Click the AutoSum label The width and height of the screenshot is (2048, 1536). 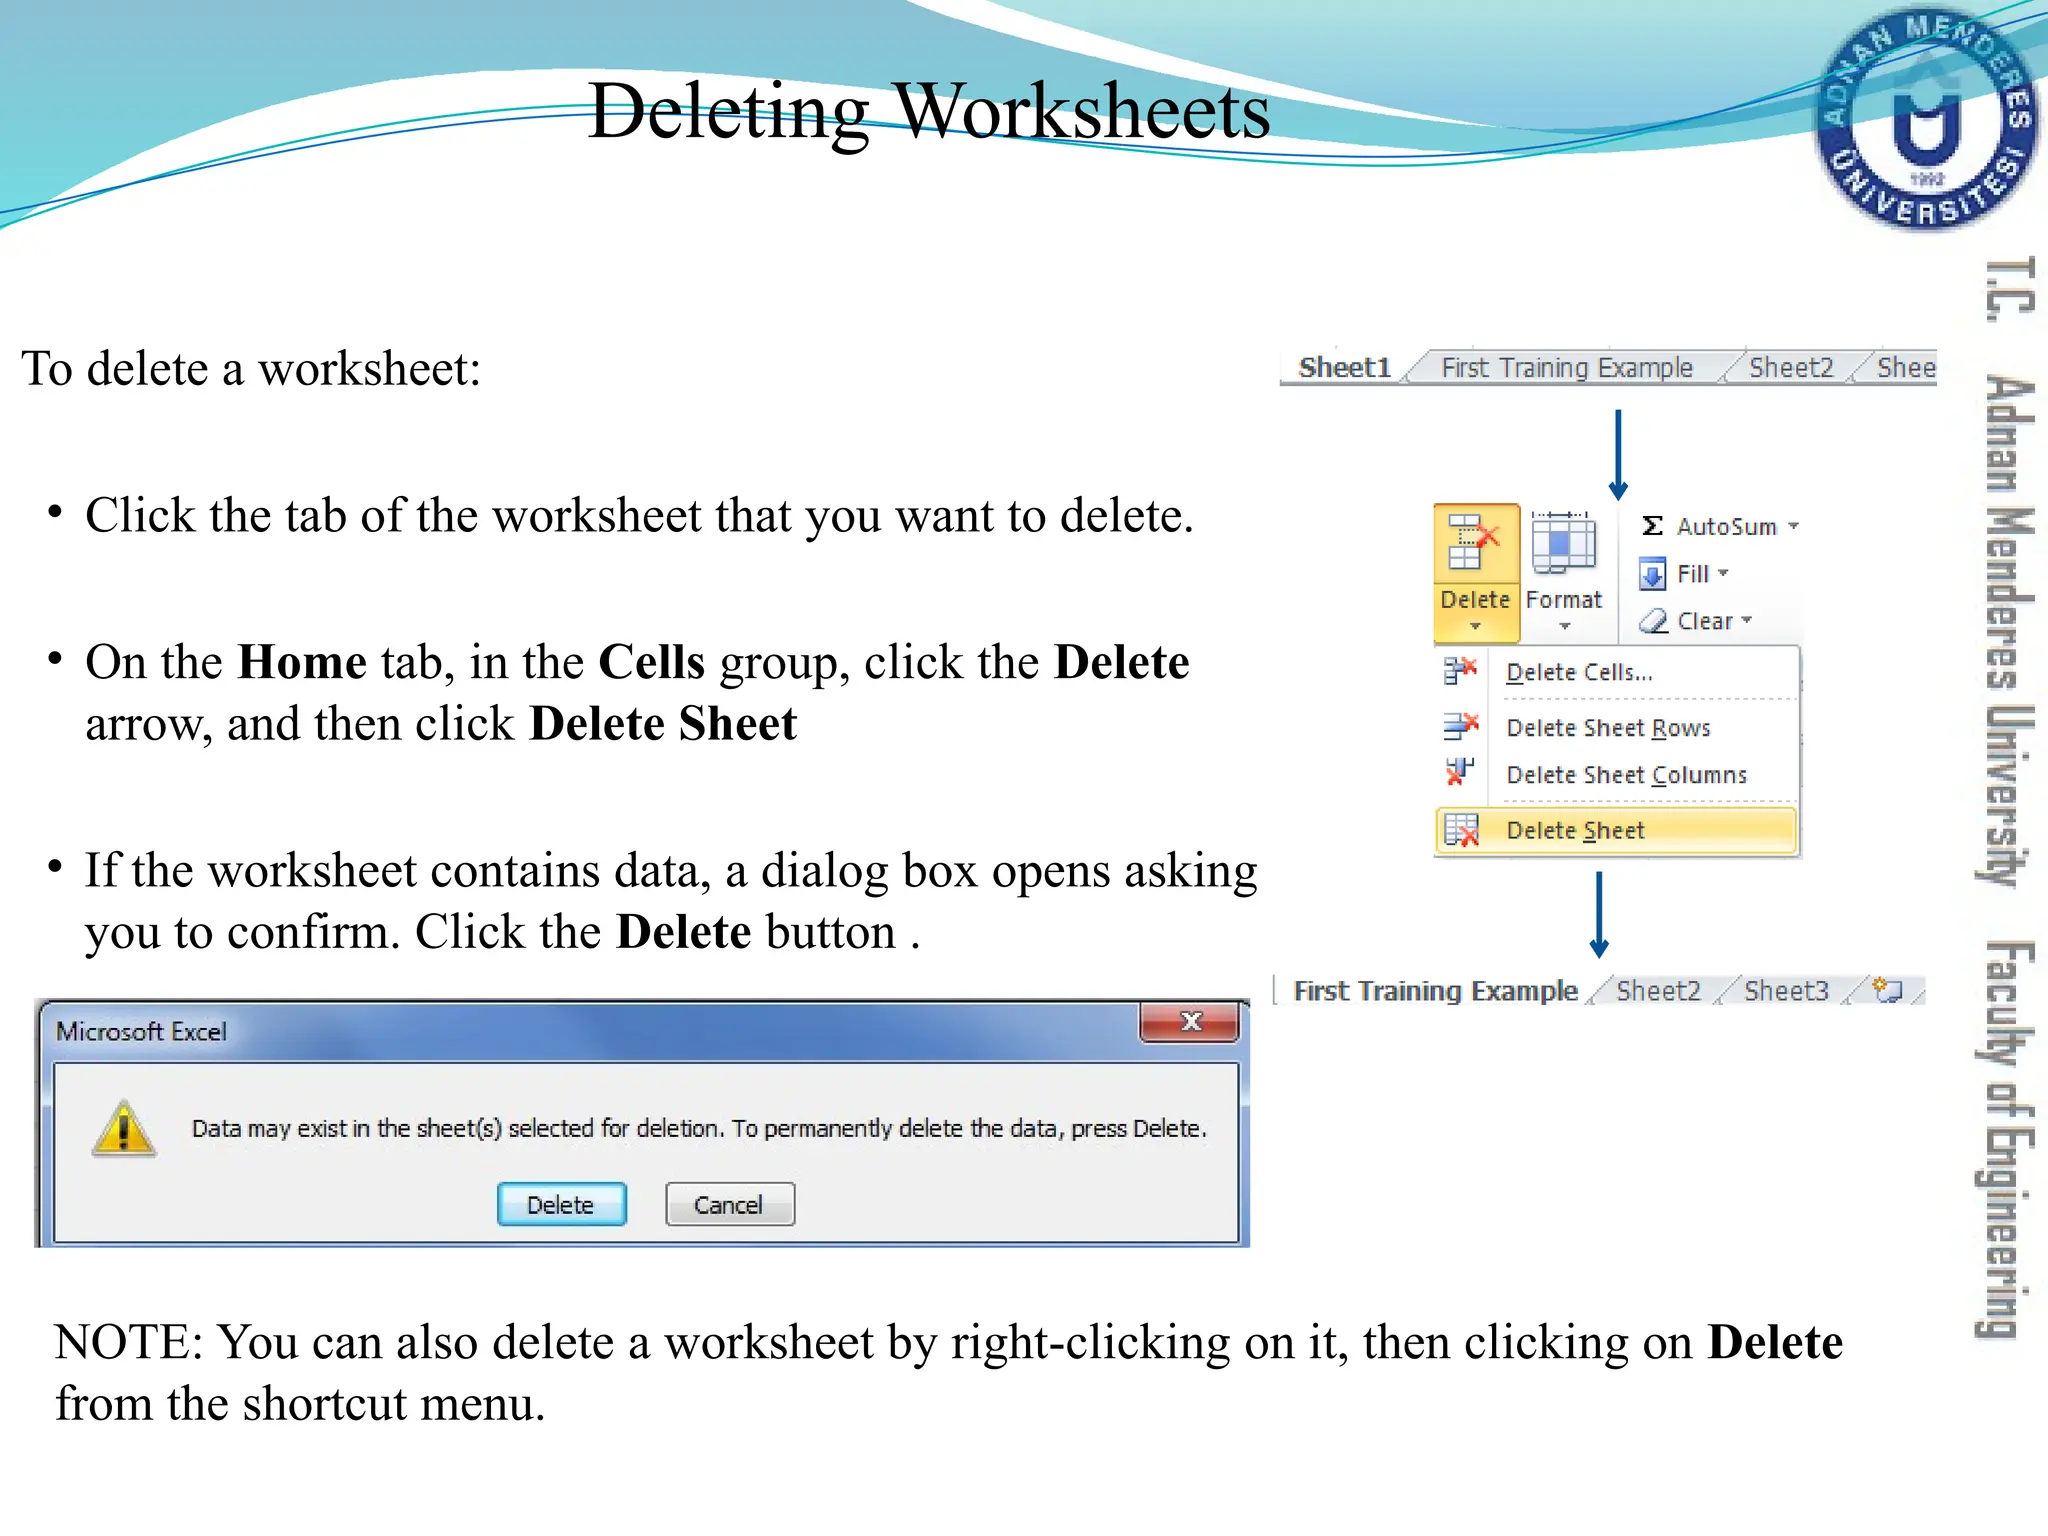click(x=1727, y=526)
